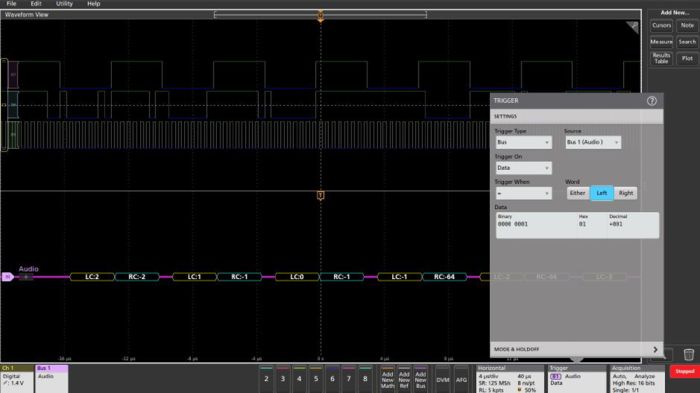
Task: Open the Edit menu
Action: pos(36,4)
